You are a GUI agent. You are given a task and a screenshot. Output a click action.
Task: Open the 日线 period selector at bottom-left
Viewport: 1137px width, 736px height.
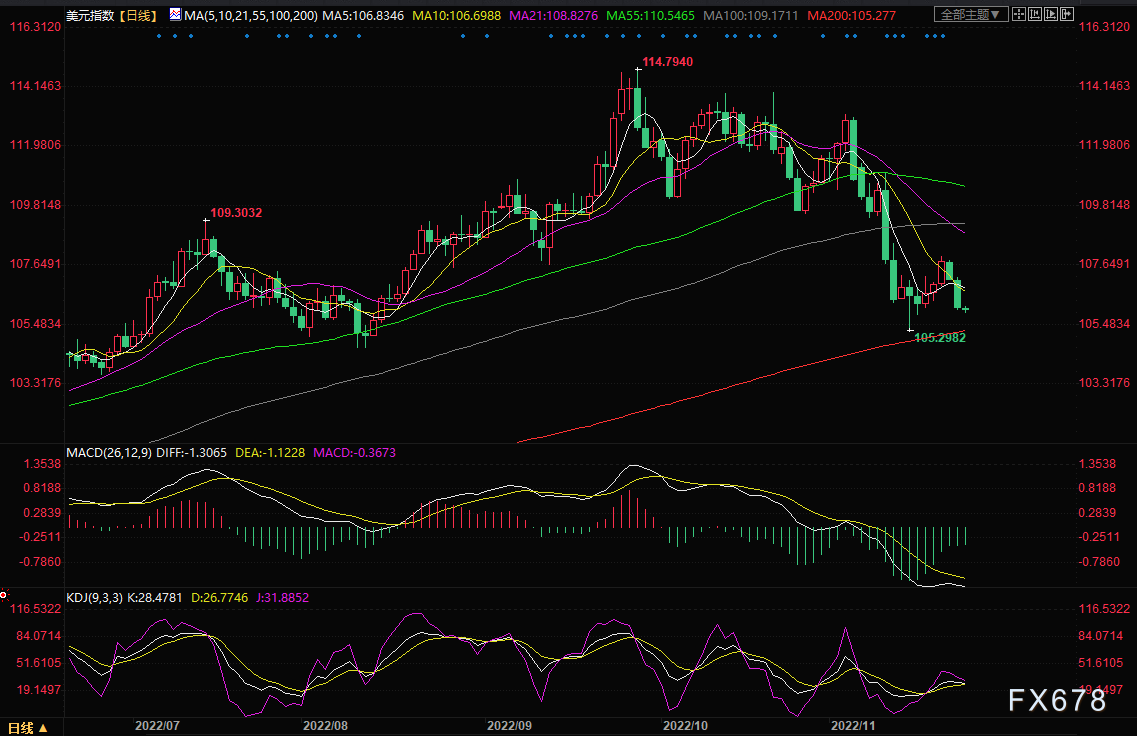click(20, 726)
